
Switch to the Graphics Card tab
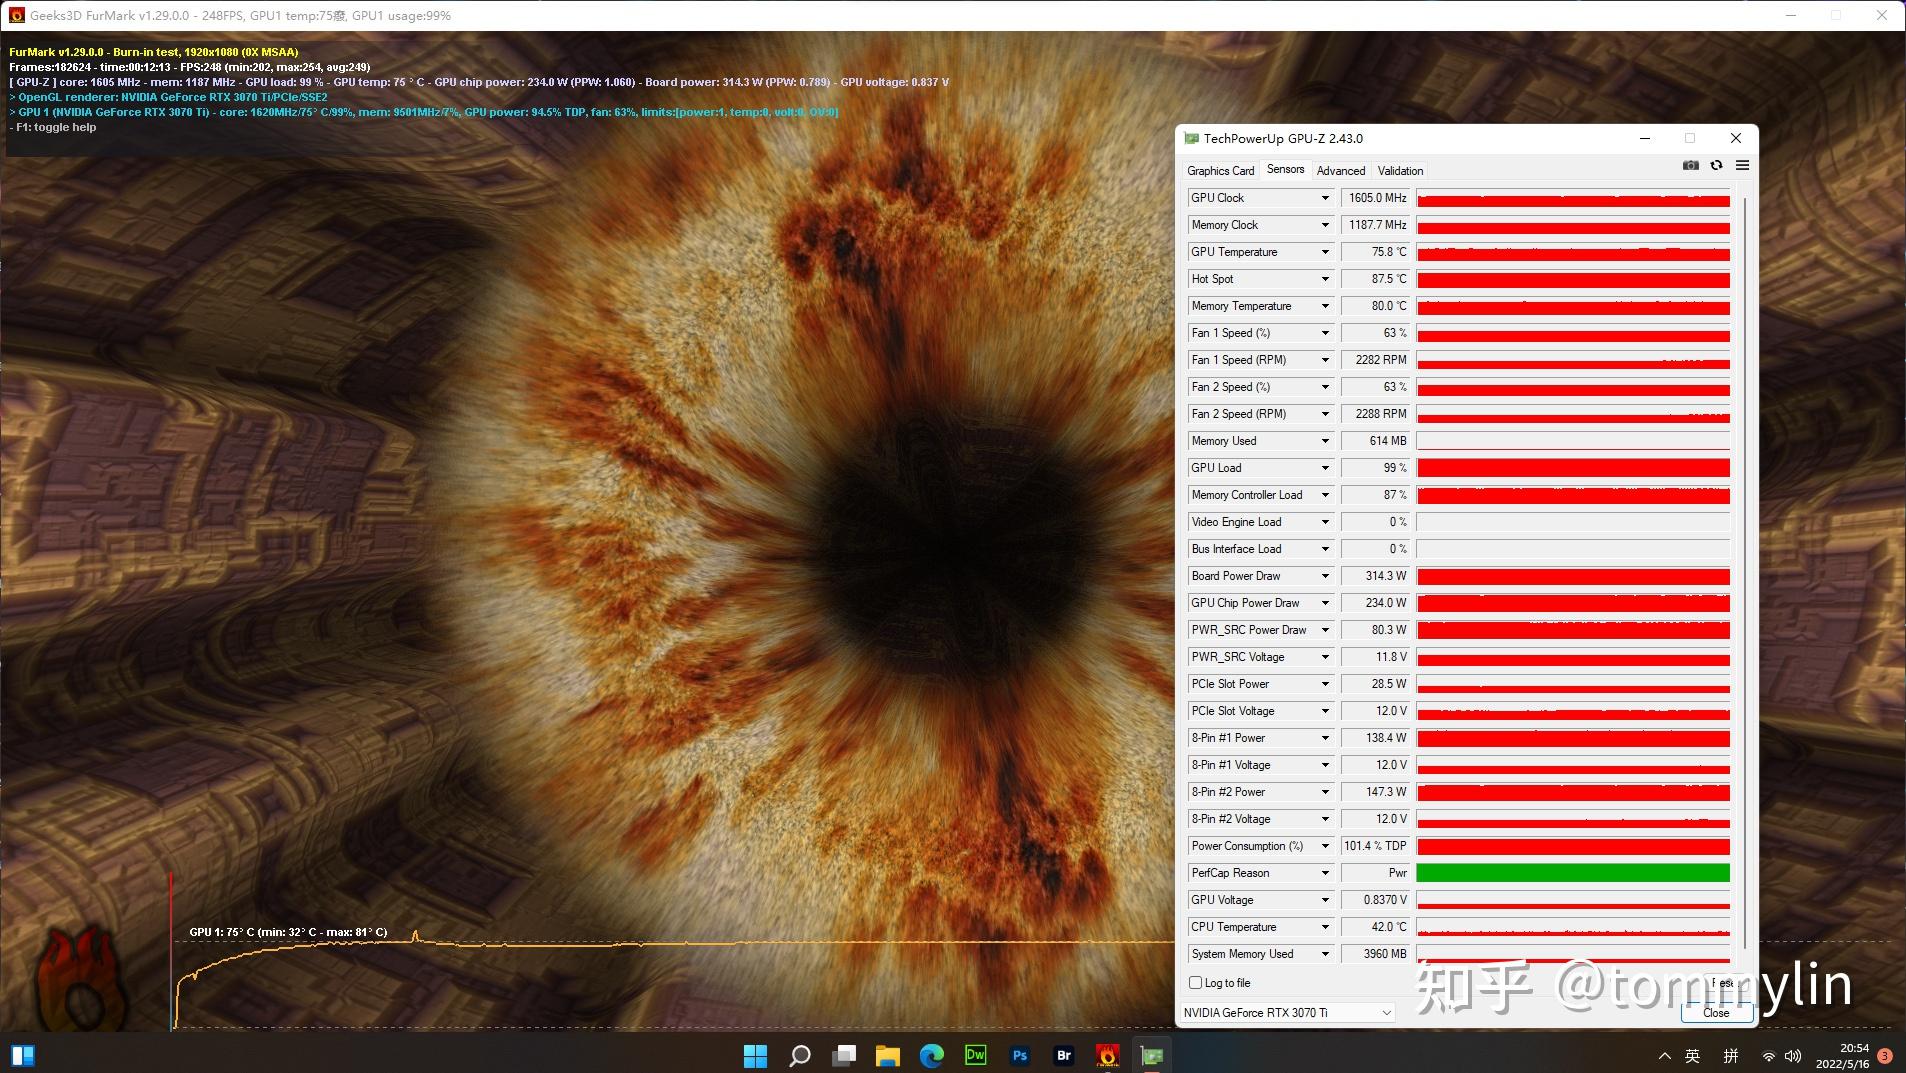pos(1220,171)
